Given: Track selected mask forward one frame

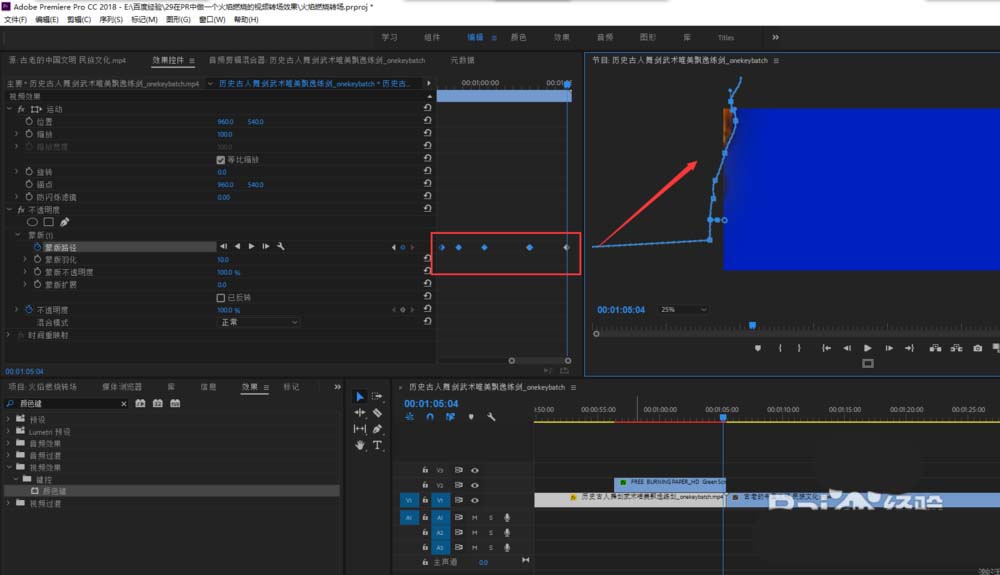Looking at the screenshot, I should tap(265, 246).
